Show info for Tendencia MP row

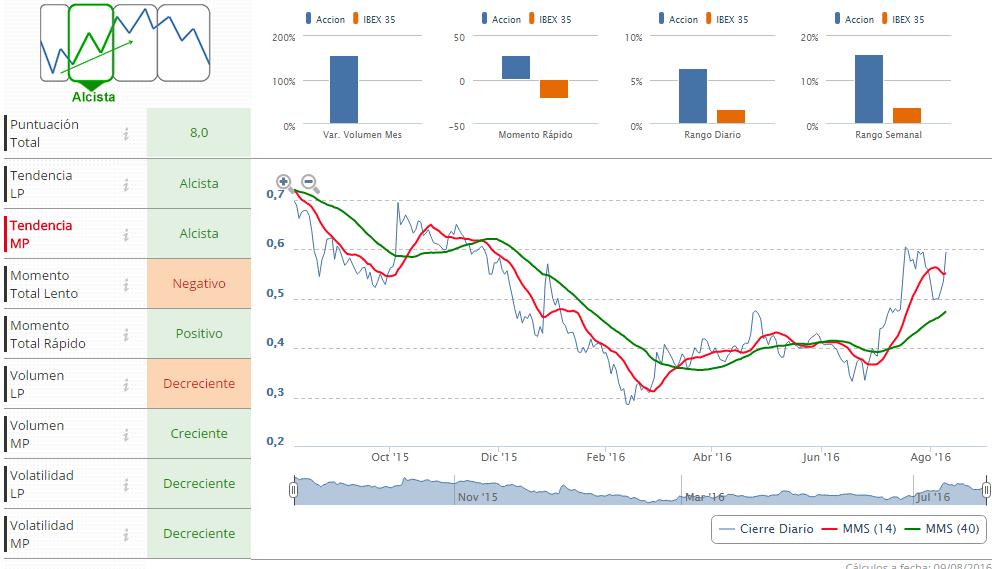pyautogui.click(x=126, y=234)
